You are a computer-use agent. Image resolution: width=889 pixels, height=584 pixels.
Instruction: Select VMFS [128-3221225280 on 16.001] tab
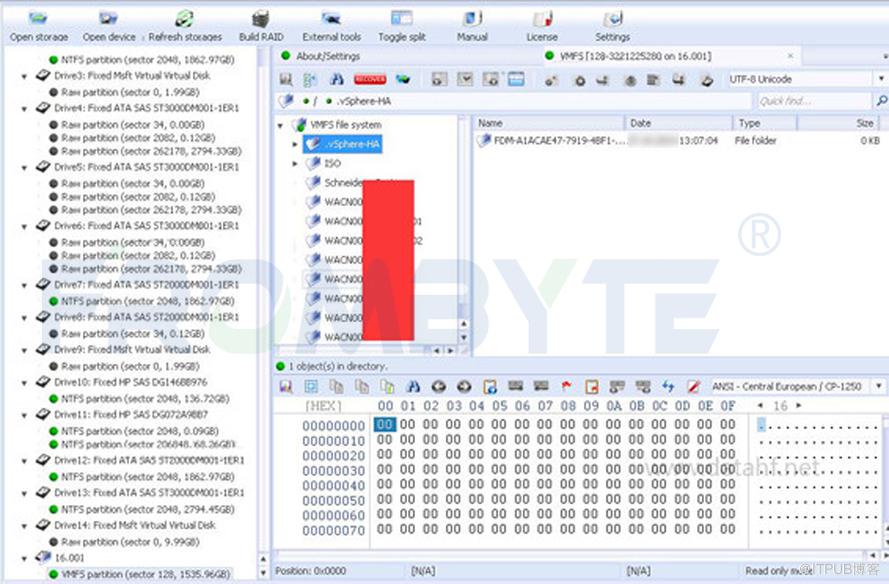pyautogui.click(x=635, y=56)
